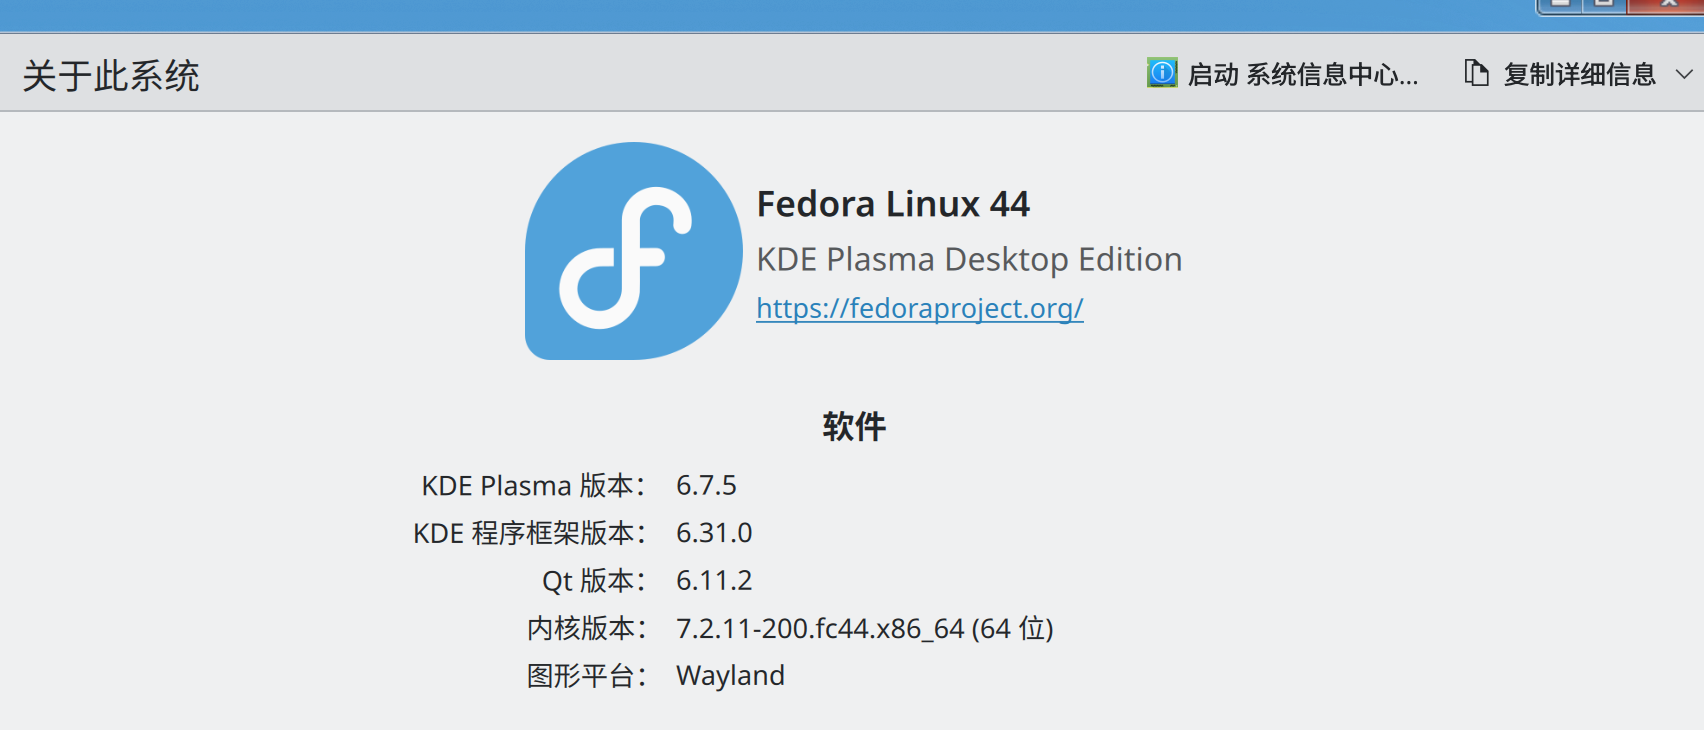Click the Fedora logo image
The width and height of the screenshot is (1704, 730).
coord(634,251)
